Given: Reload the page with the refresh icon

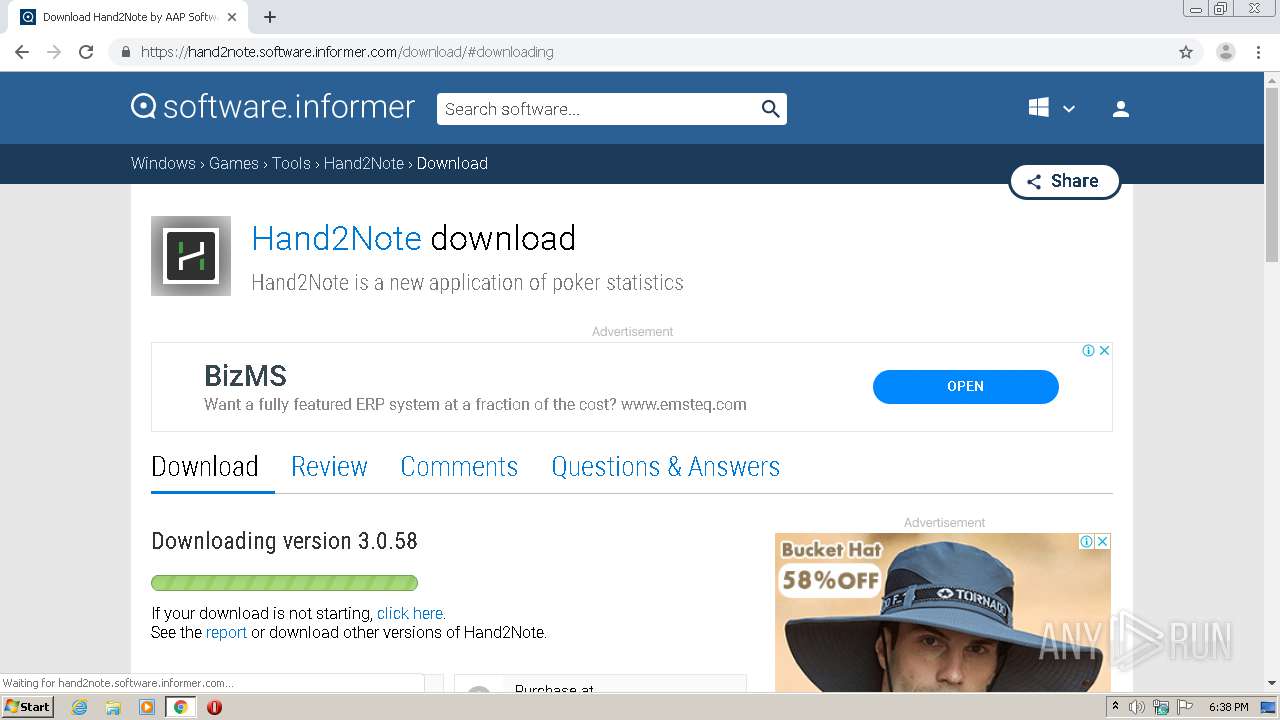Looking at the screenshot, I should (86, 52).
